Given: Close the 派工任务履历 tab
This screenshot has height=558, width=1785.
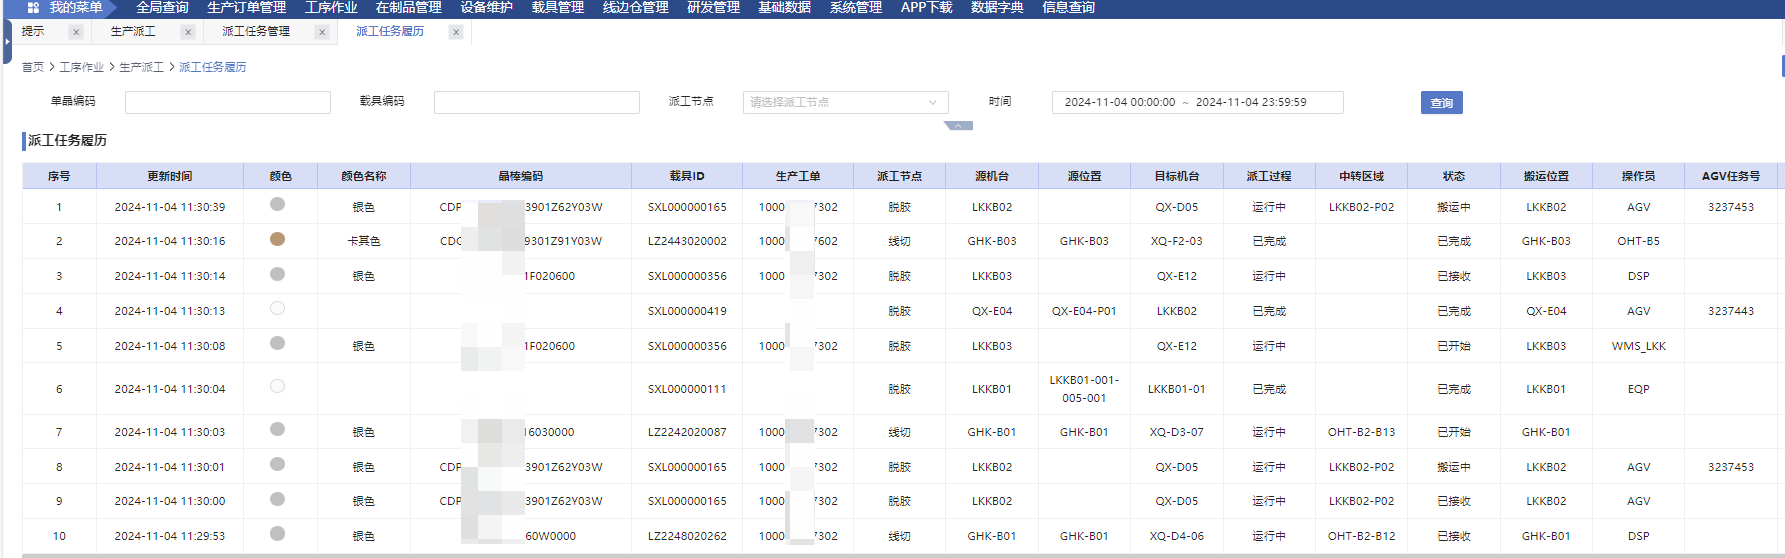Looking at the screenshot, I should [x=456, y=32].
